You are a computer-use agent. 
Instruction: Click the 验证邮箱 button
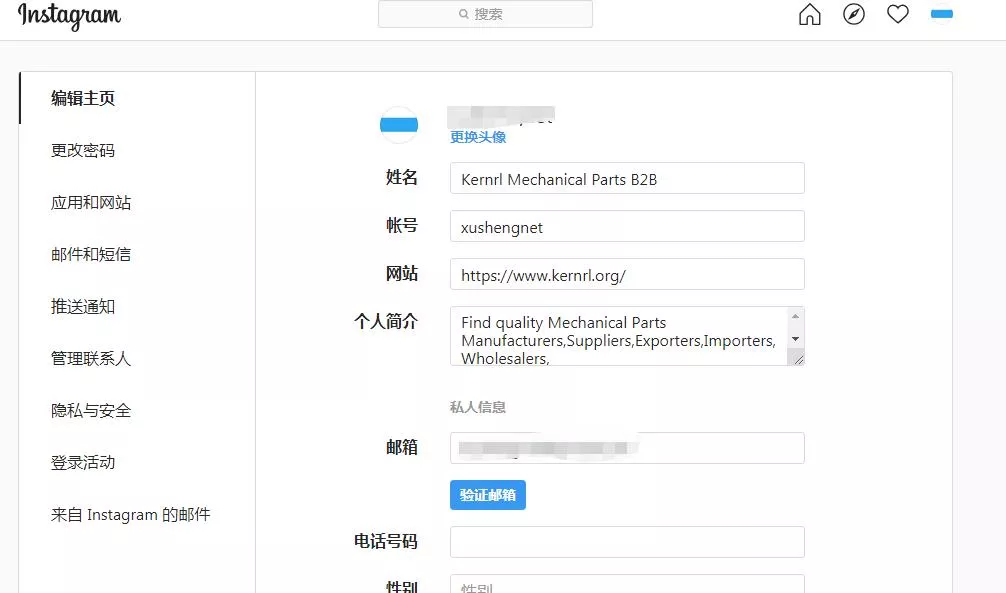tap(488, 495)
